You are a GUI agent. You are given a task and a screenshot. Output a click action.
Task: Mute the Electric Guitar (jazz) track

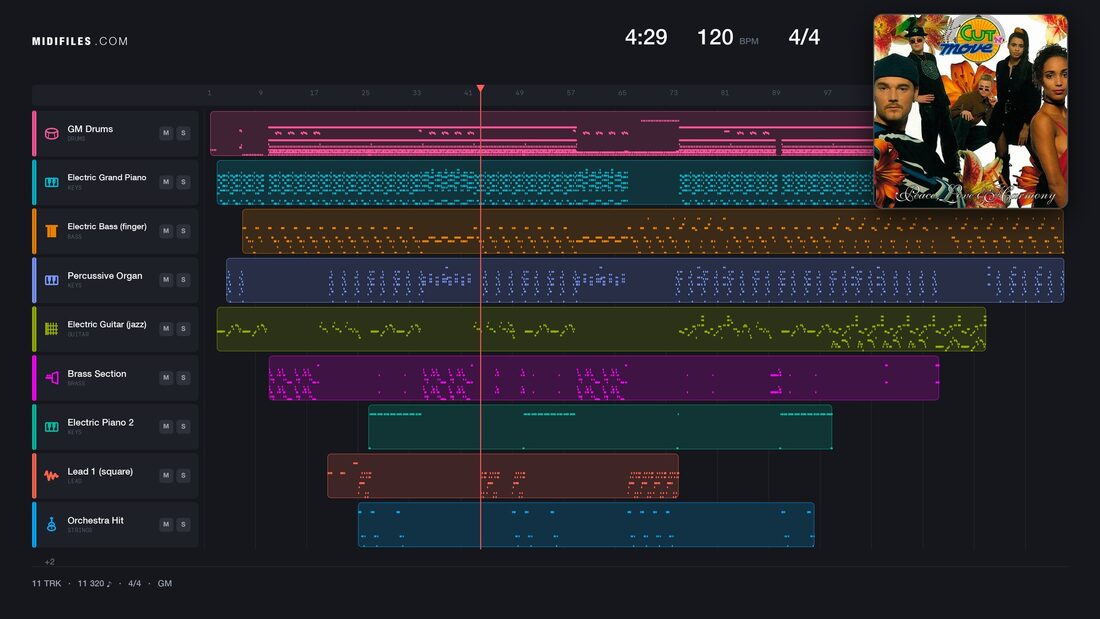[166, 328]
